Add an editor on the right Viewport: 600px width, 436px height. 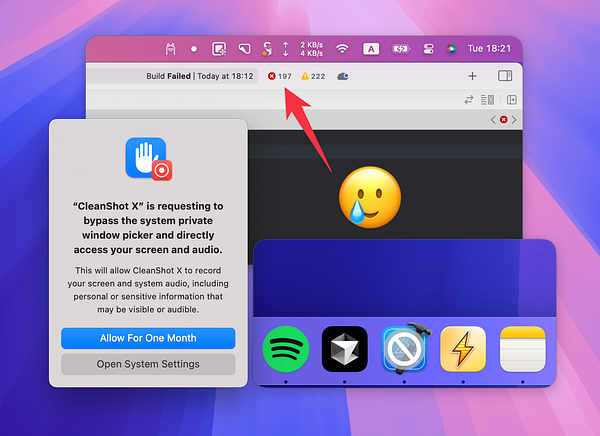tap(512, 100)
